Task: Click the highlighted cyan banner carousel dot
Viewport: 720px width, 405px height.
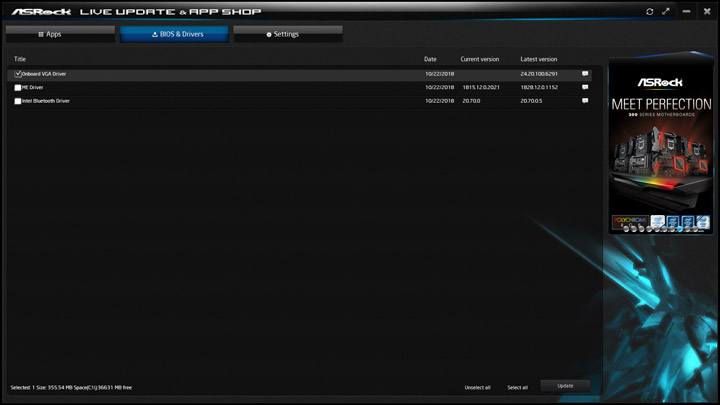Action: [x=680, y=229]
